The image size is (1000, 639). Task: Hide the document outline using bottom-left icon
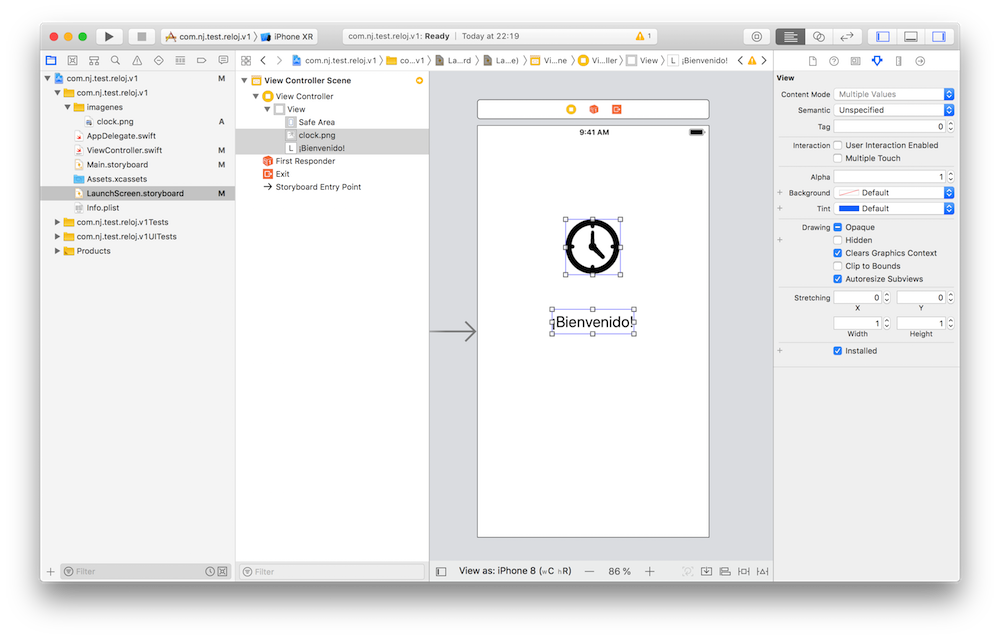pyautogui.click(x=441, y=571)
